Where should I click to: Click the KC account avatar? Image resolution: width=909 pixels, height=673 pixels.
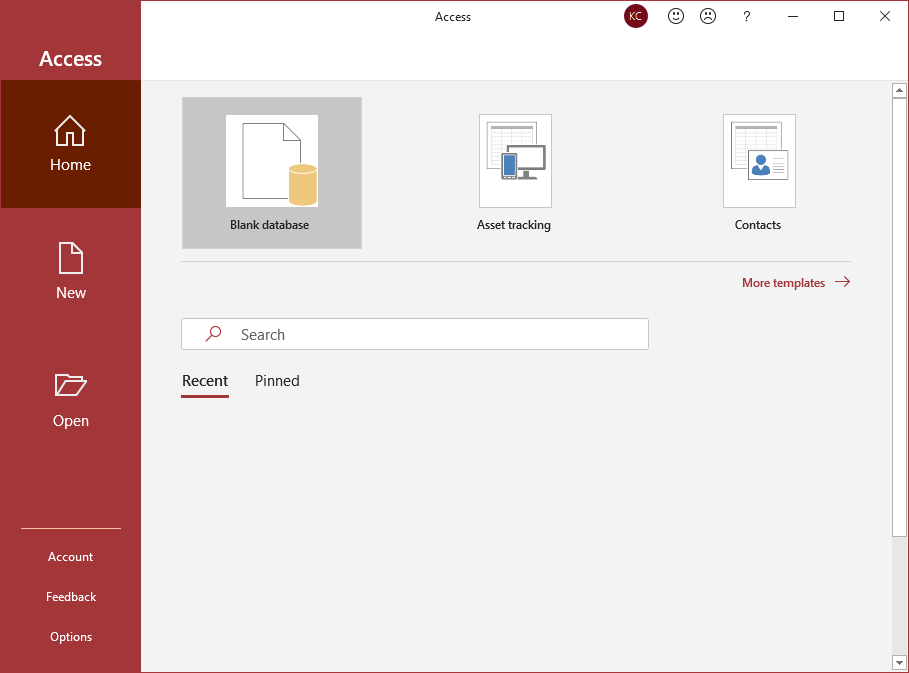point(635,16)
